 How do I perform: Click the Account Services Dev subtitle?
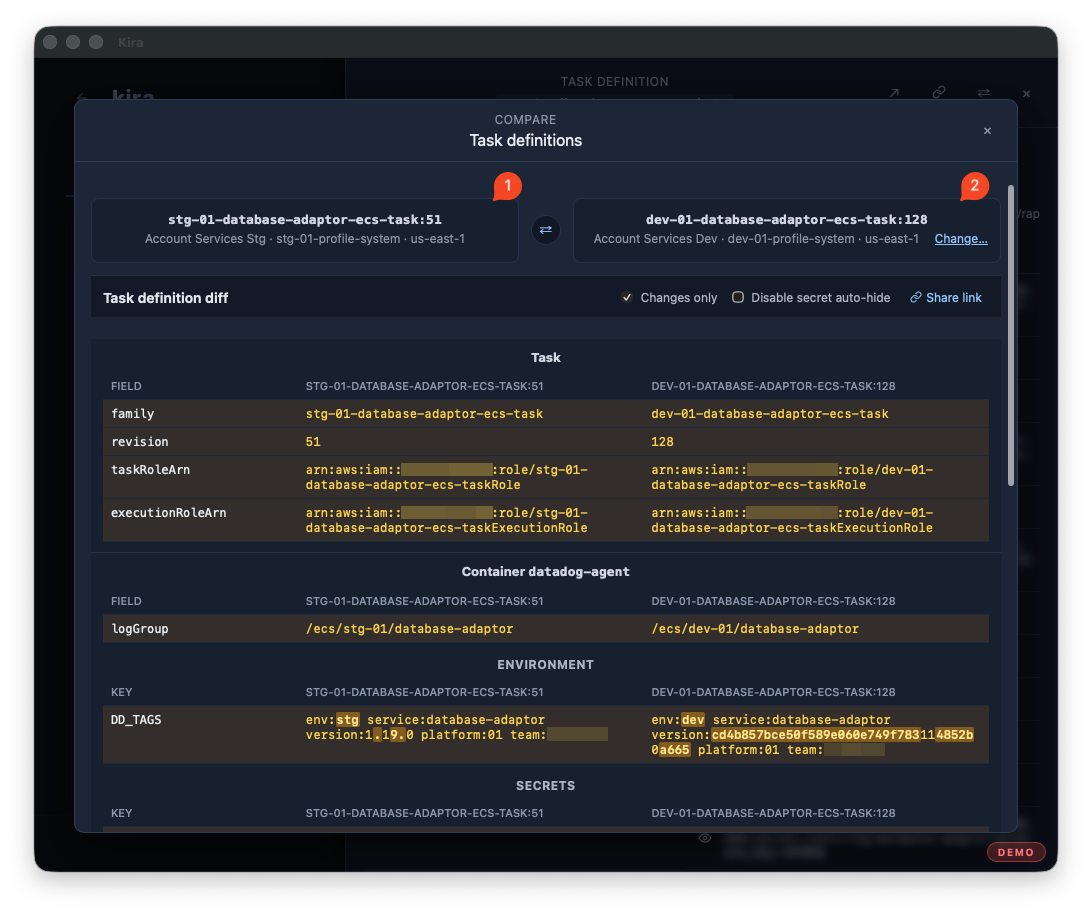click(x=756, y=239)
